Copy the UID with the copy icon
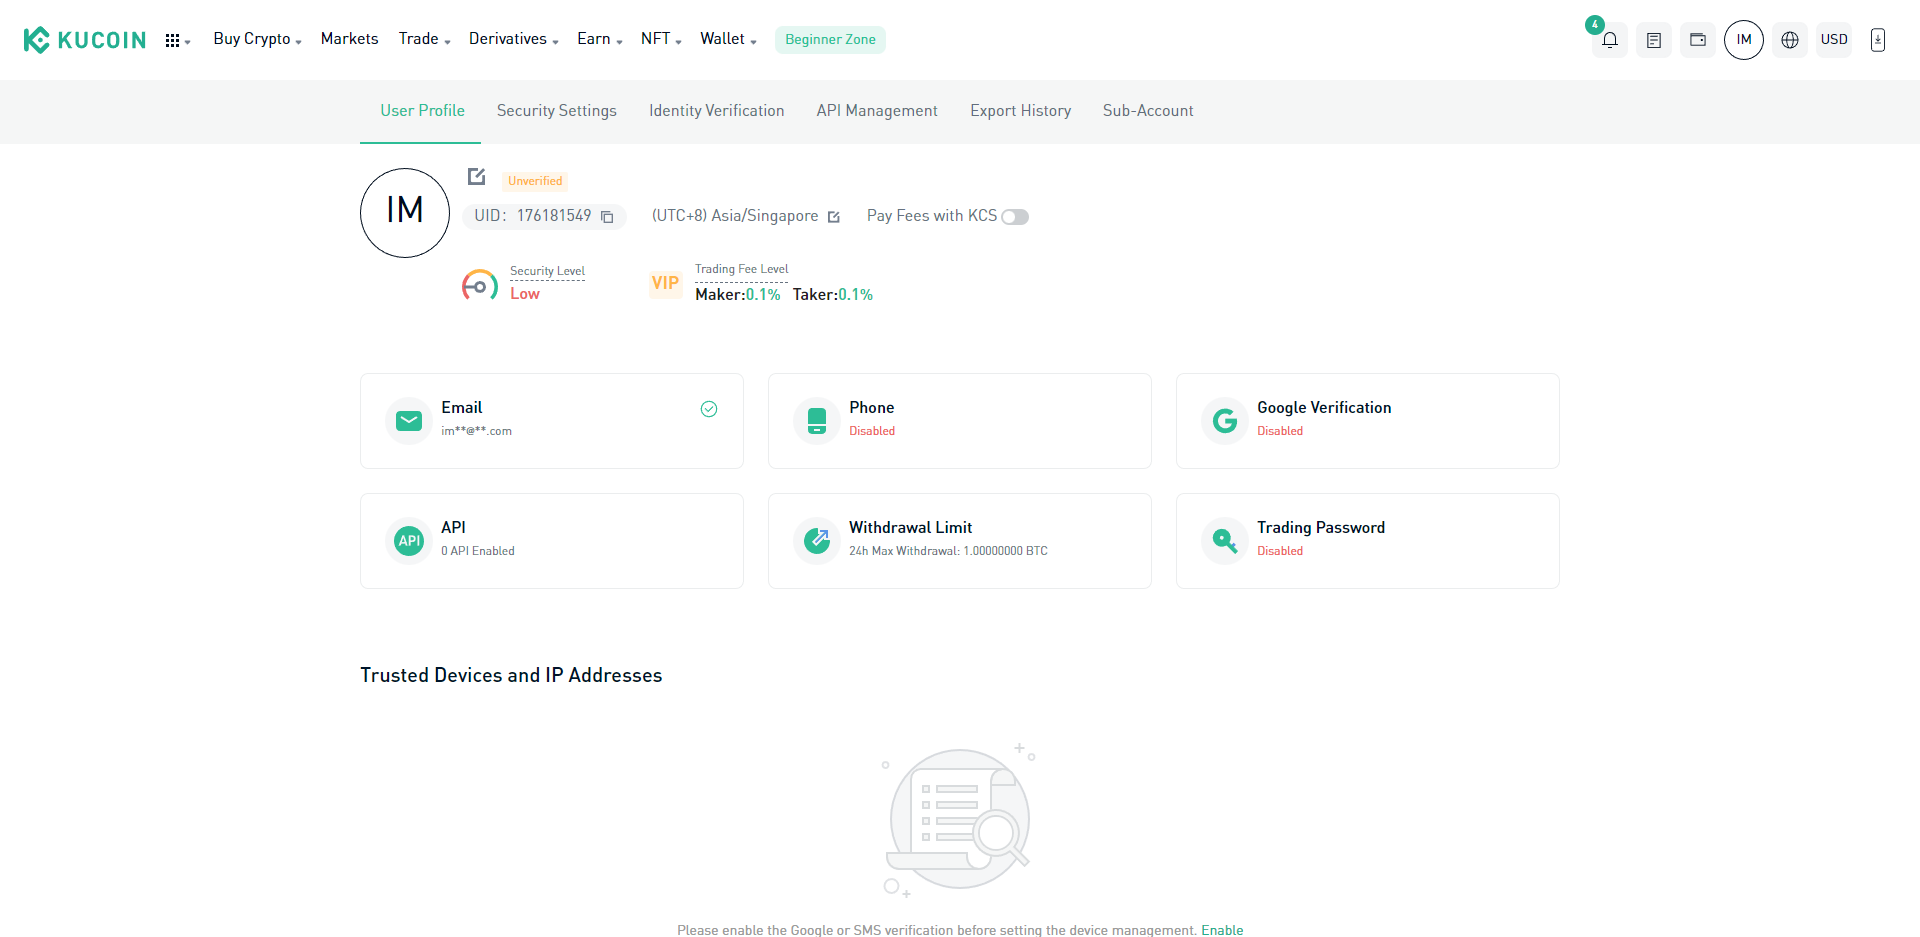Image resolution: width=1920 pixels, height=937 pixels. pos(607,217)
